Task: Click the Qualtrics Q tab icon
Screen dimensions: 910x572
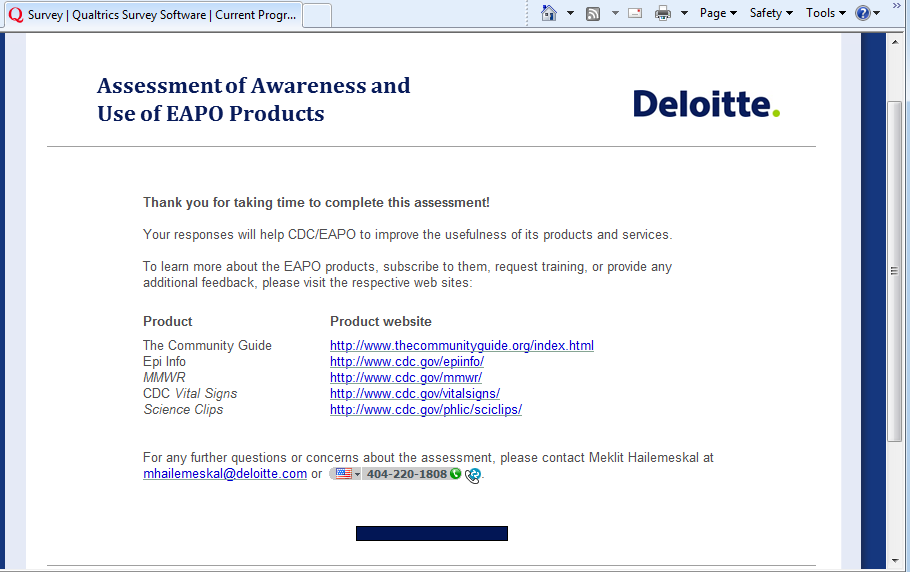Action: [x=16, y=15]
